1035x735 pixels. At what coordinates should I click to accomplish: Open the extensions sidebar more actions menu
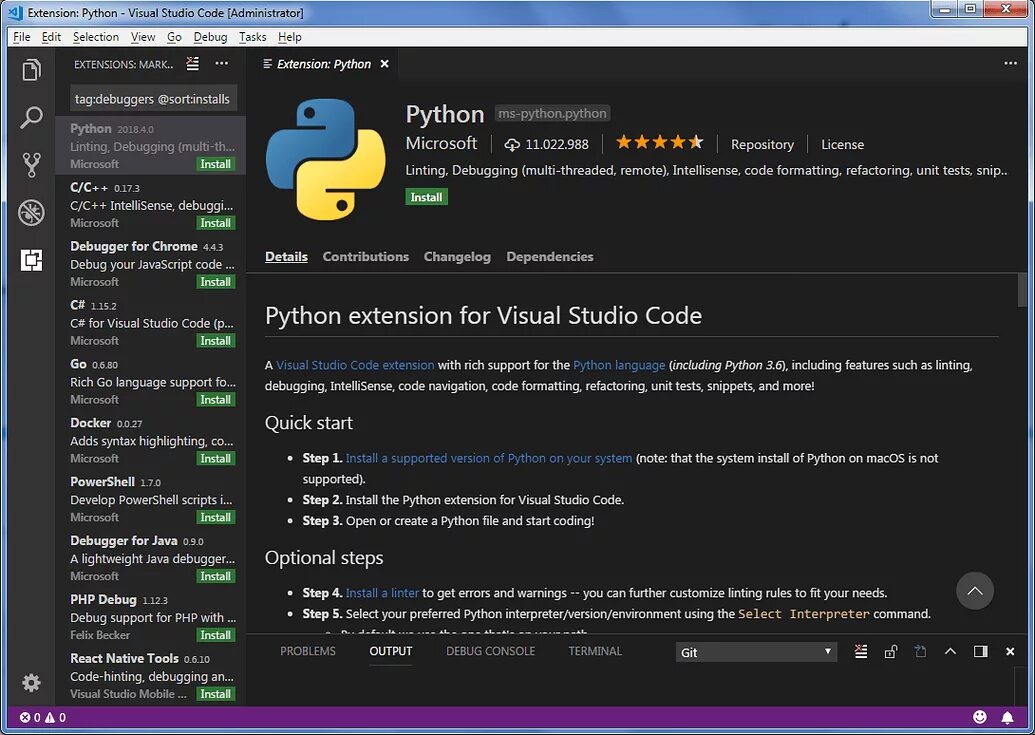coord(222,64)
